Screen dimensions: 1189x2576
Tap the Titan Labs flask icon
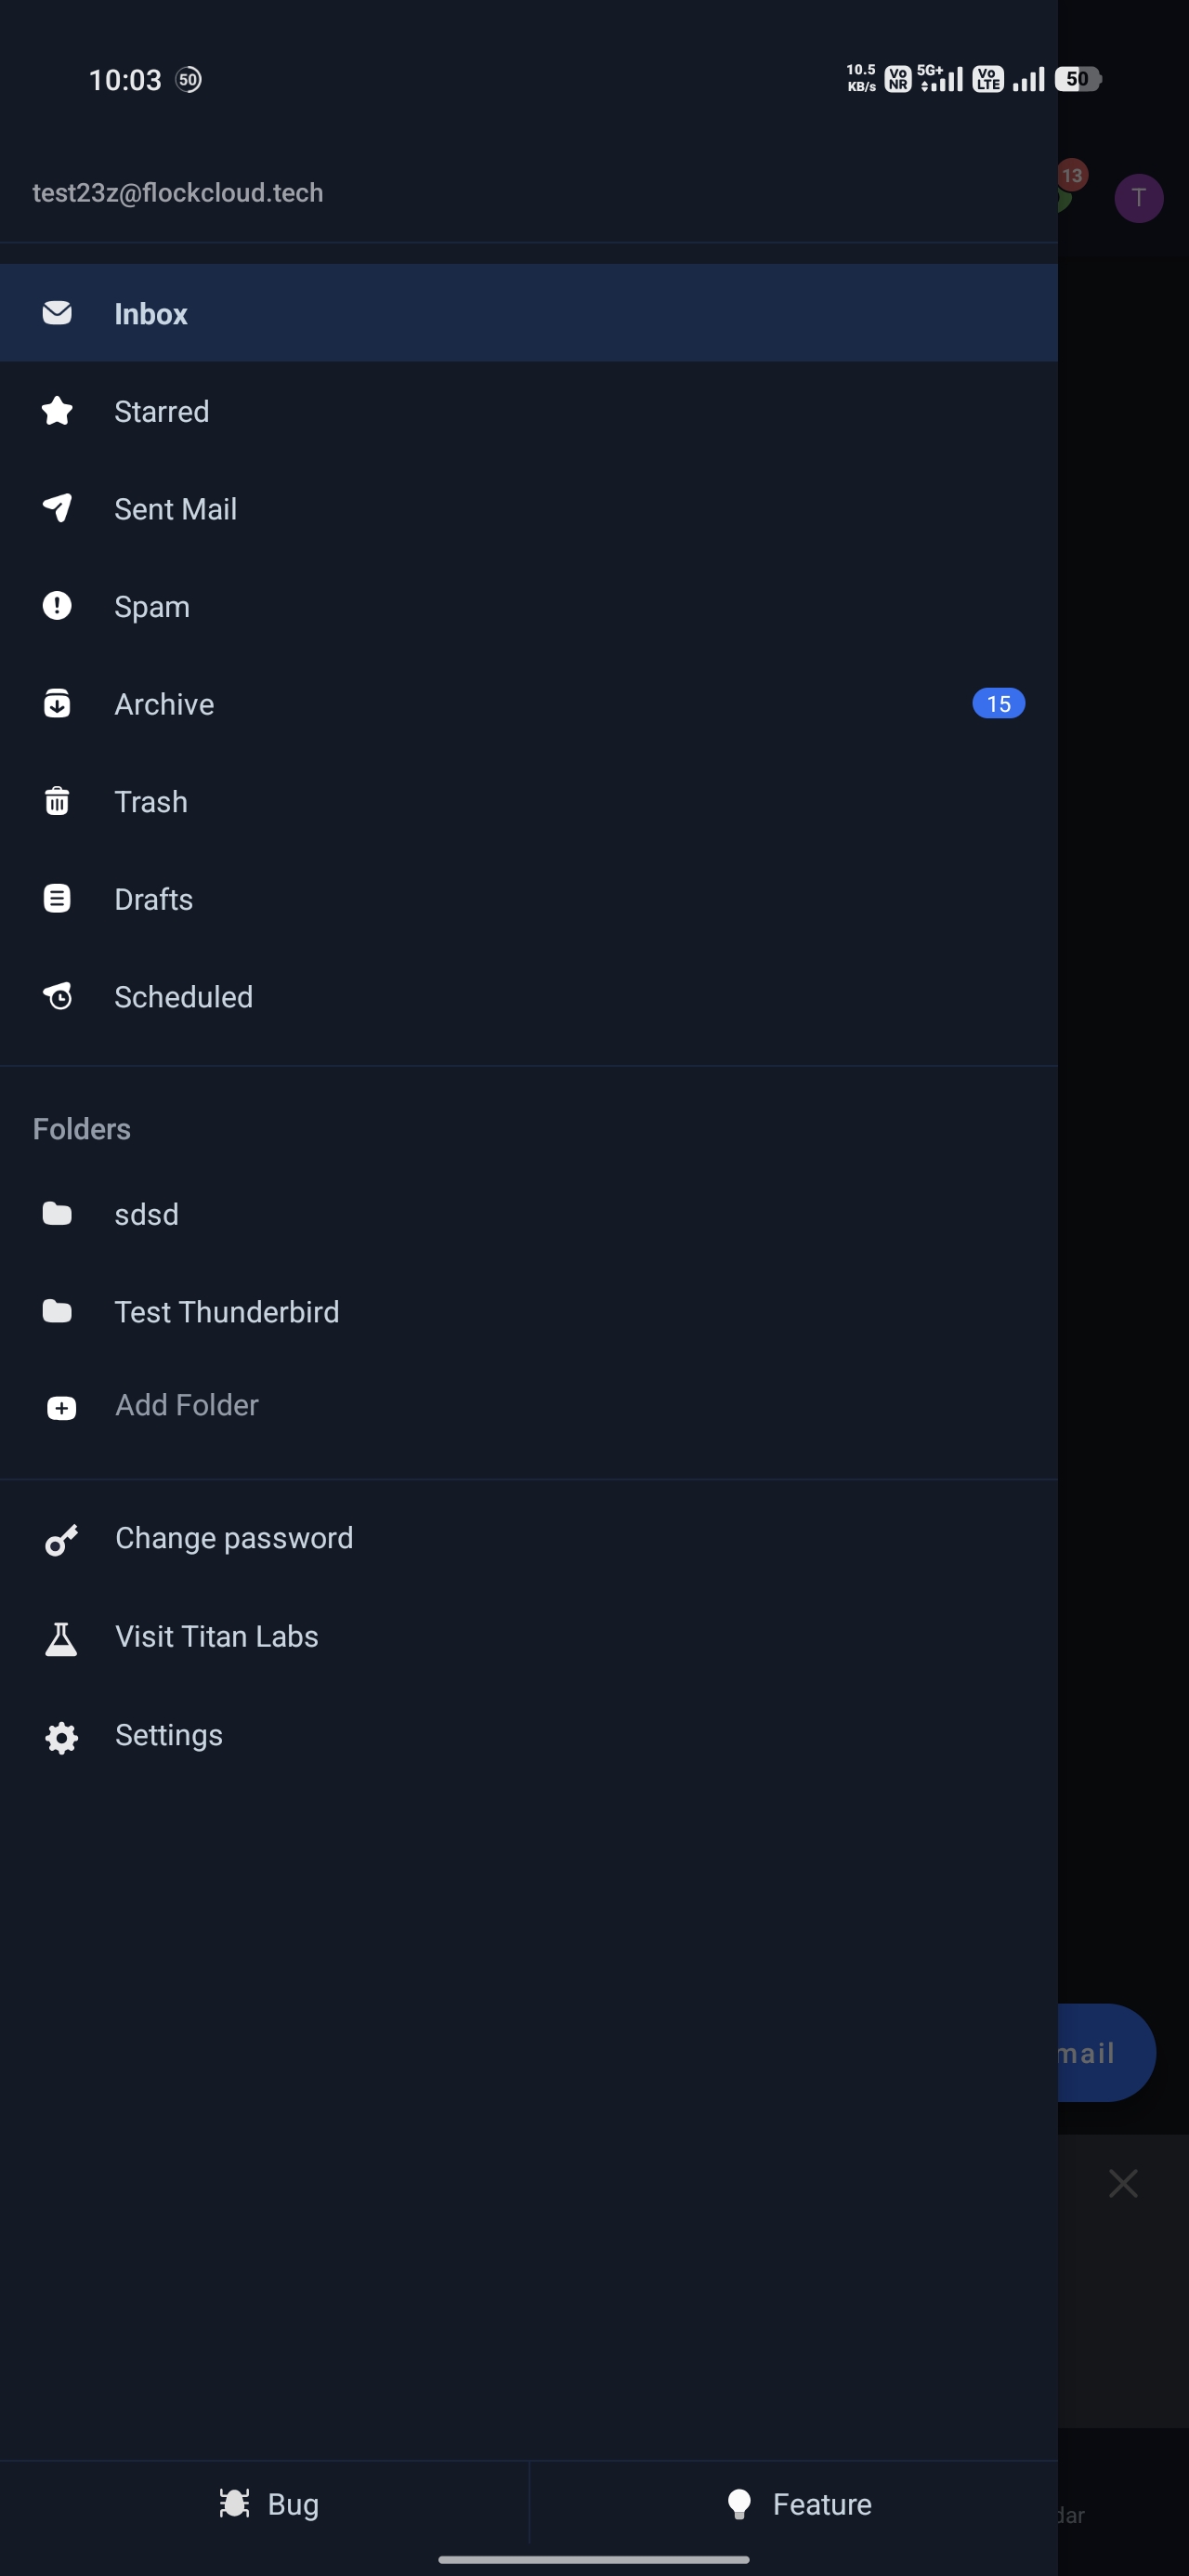point(61,1638)
